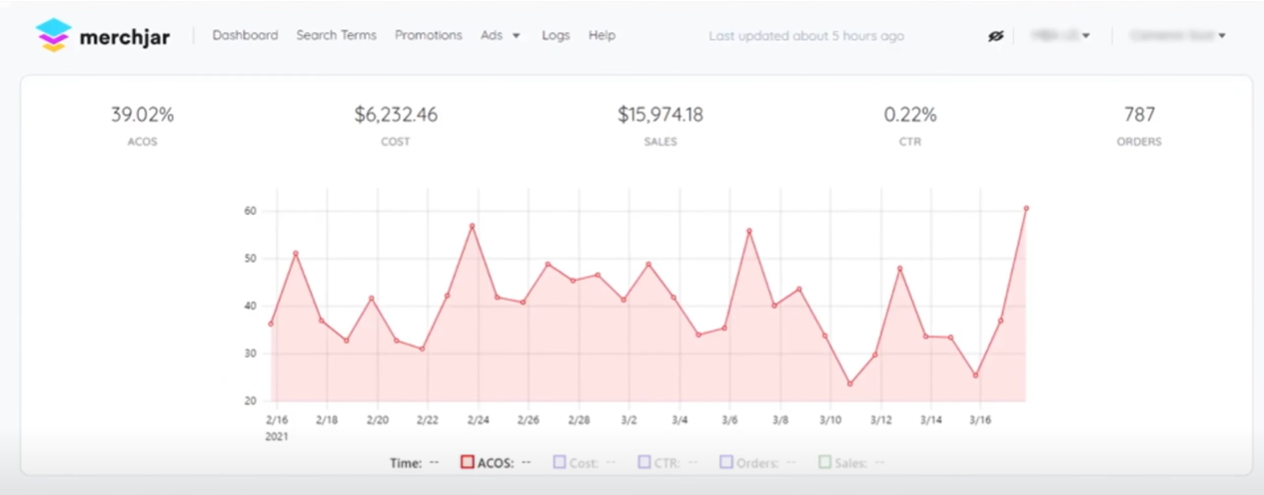Go to the Dashboard page
The height and width of the screenshot is (495, 1264).
(x=245, y=35)
